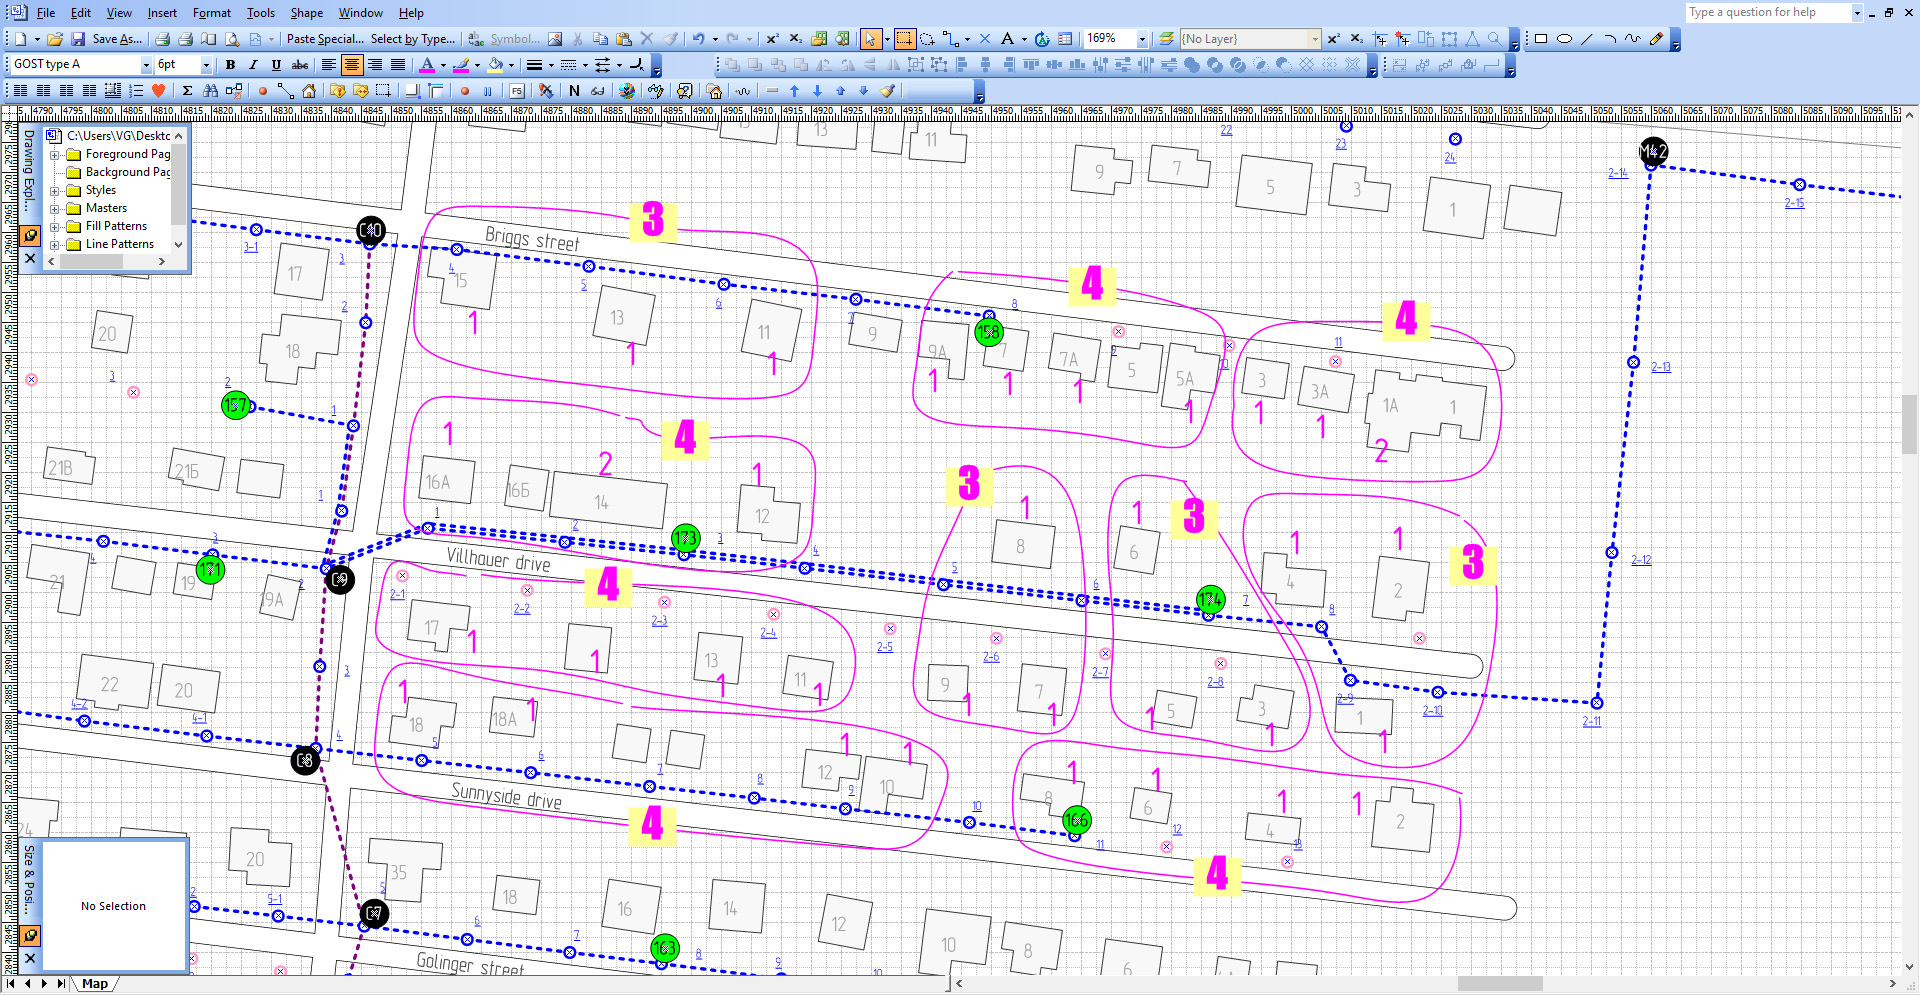Open the Shape menu
The height and width of the screenshot is (995, 1920).
tap(306, 12)
